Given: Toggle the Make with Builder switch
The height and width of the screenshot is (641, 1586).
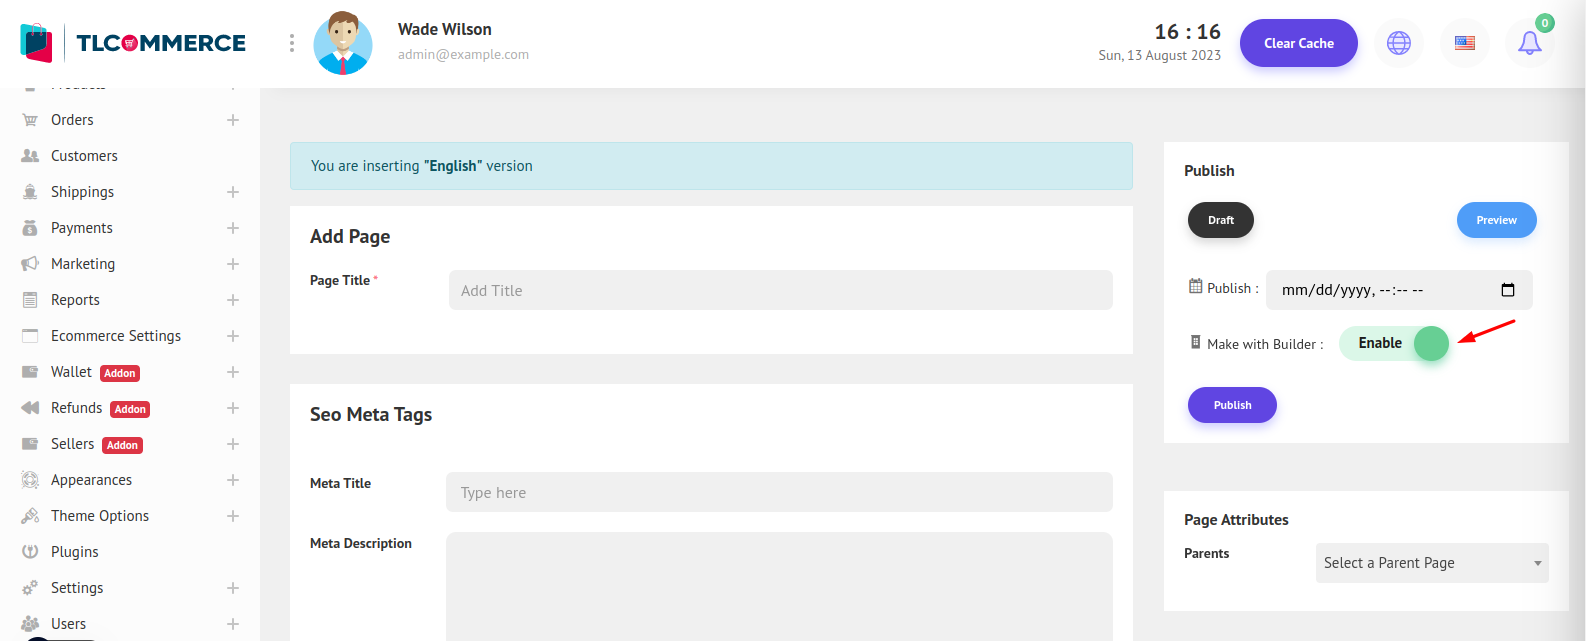Looking at the screenshot, I should click(1394, 343).
